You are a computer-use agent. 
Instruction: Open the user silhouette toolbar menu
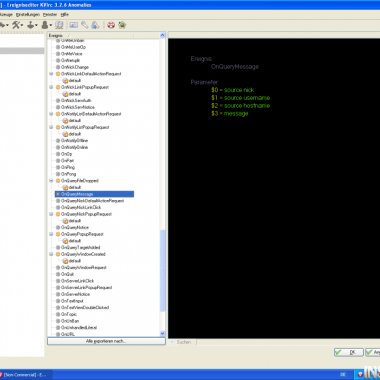pos(47,25)
